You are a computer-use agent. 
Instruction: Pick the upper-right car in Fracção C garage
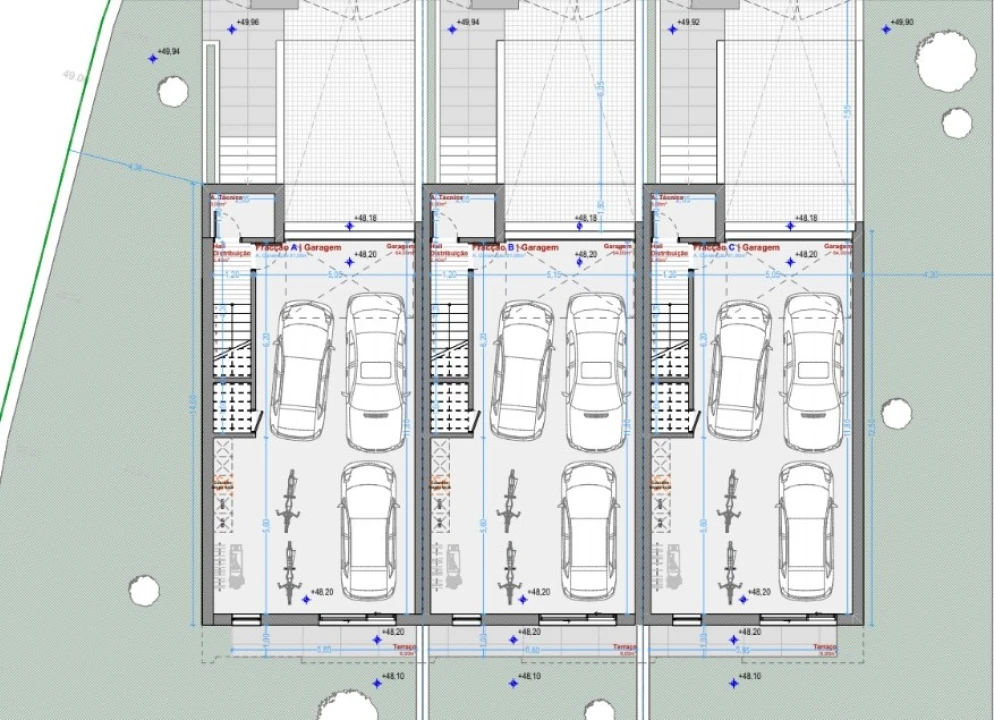pos(811,368)
